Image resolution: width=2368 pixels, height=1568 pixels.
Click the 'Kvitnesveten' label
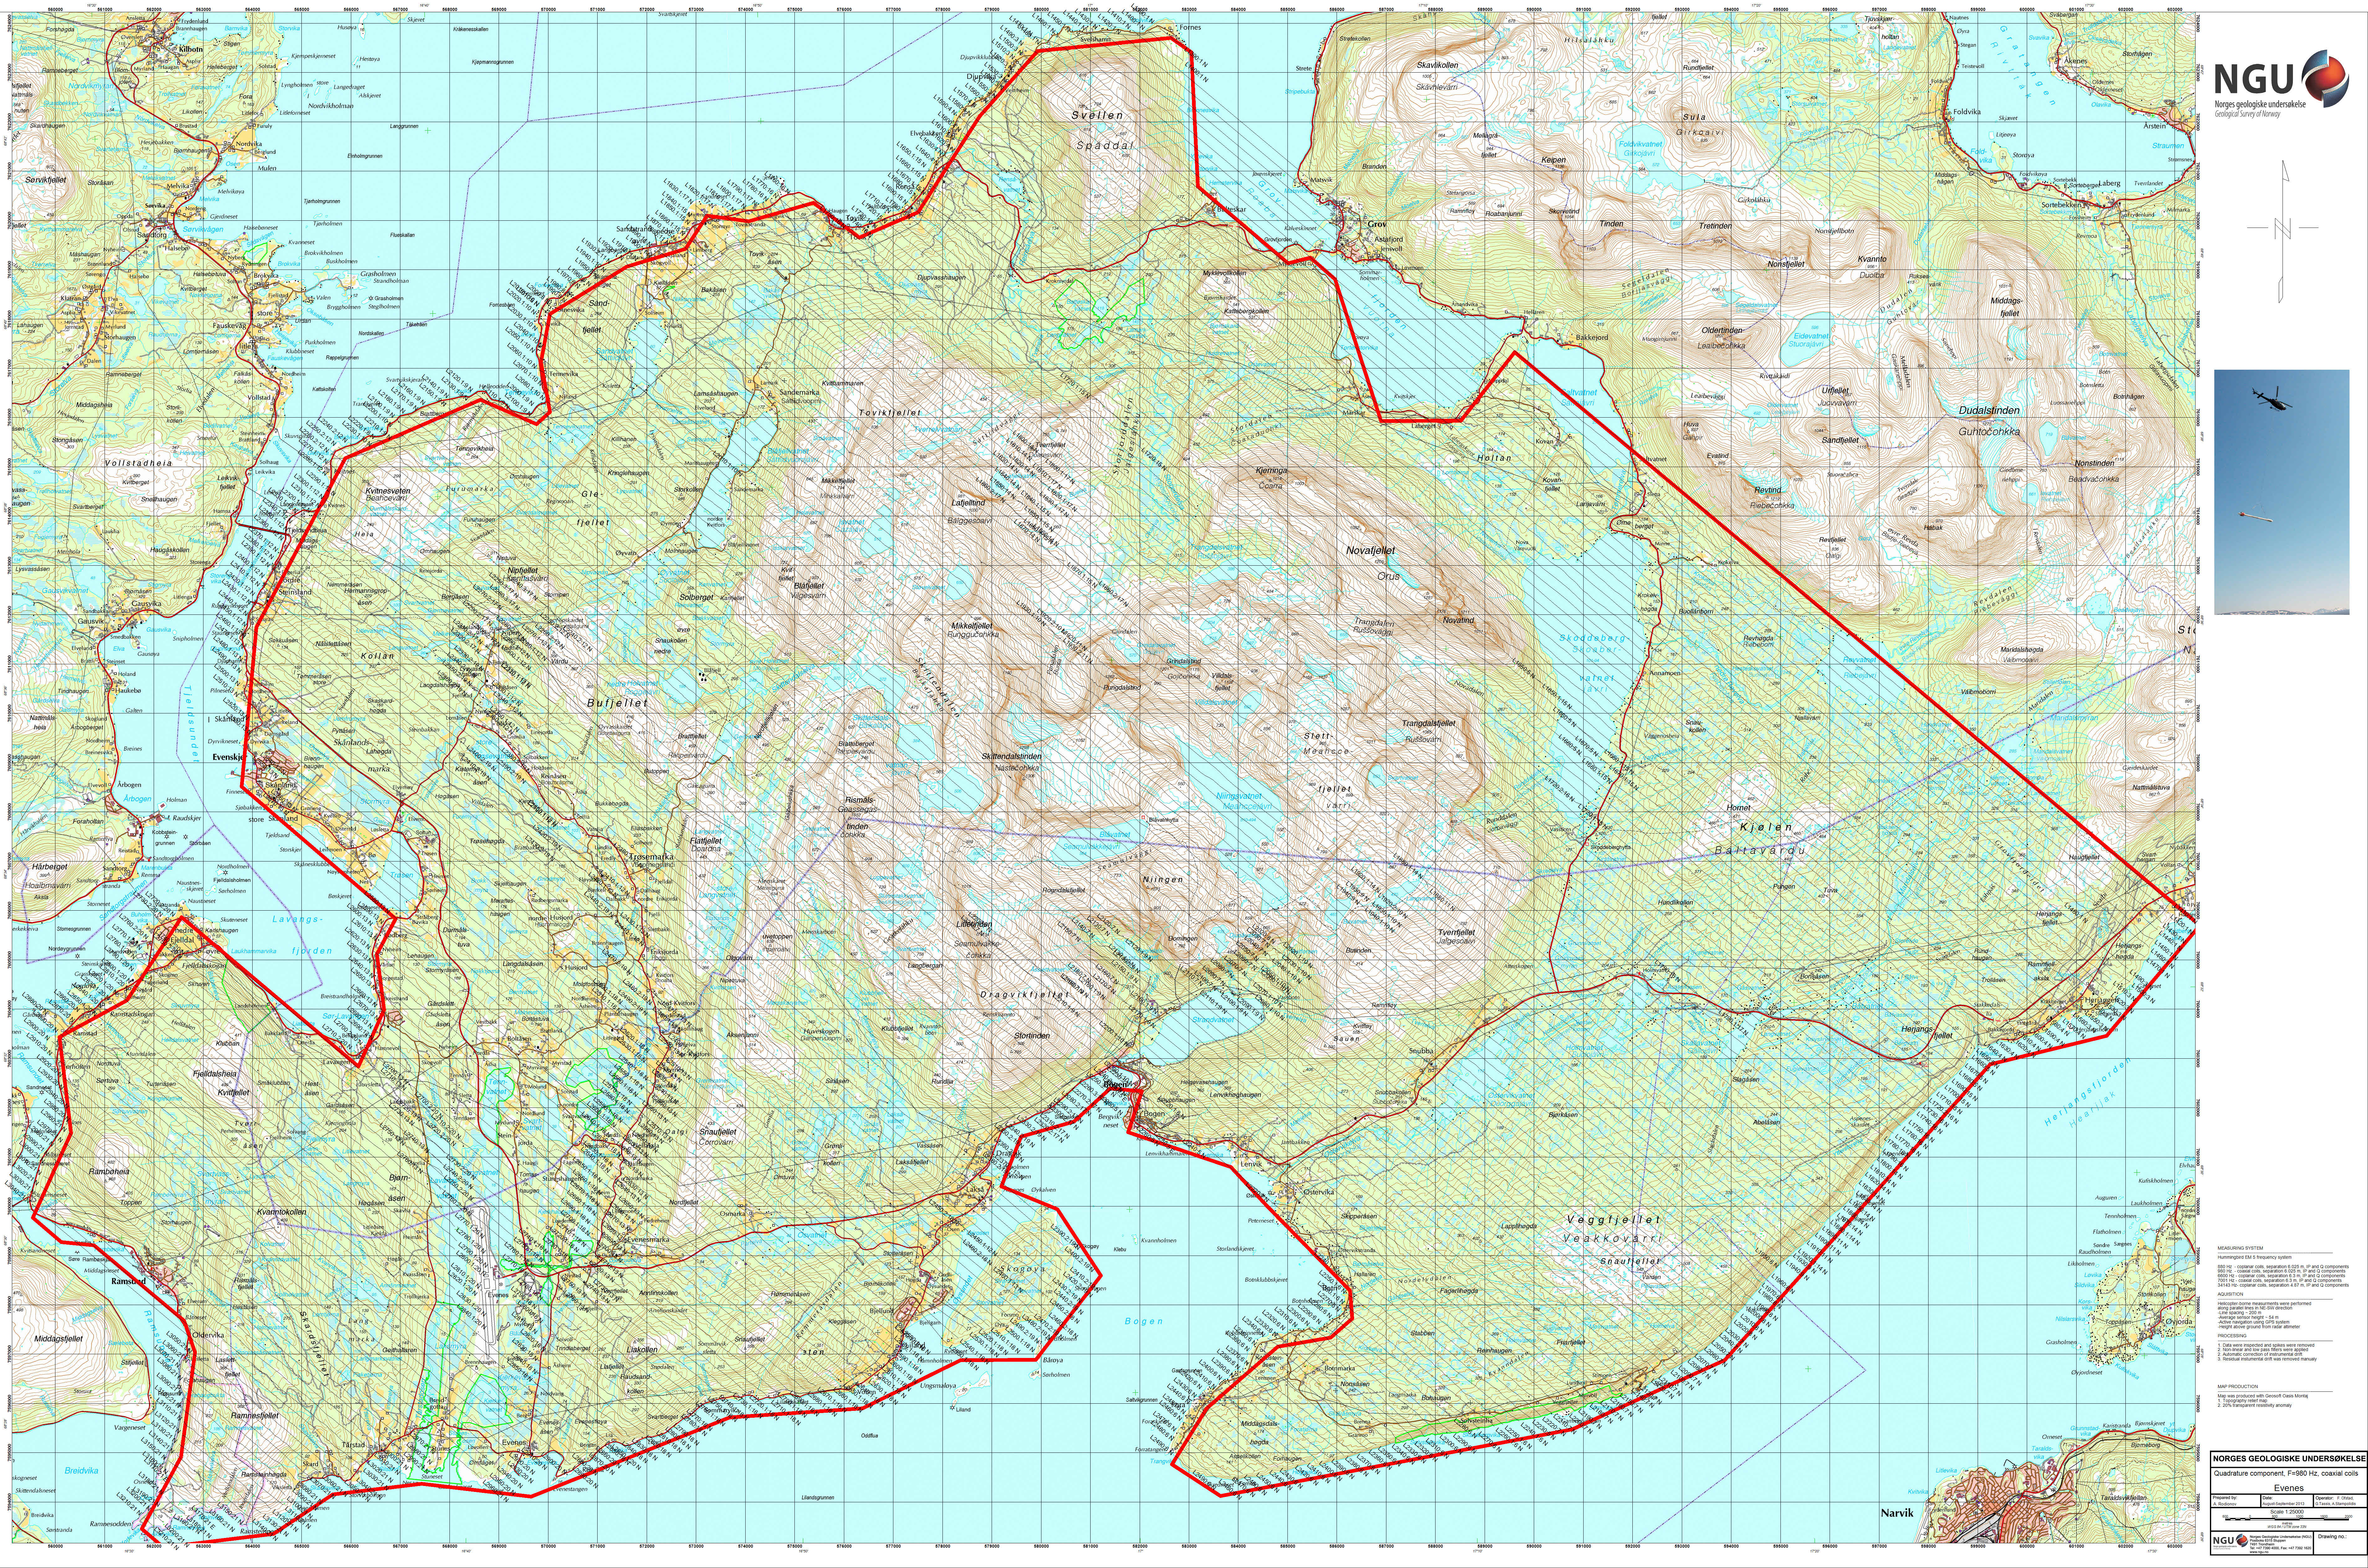click(x=388, y=491)
